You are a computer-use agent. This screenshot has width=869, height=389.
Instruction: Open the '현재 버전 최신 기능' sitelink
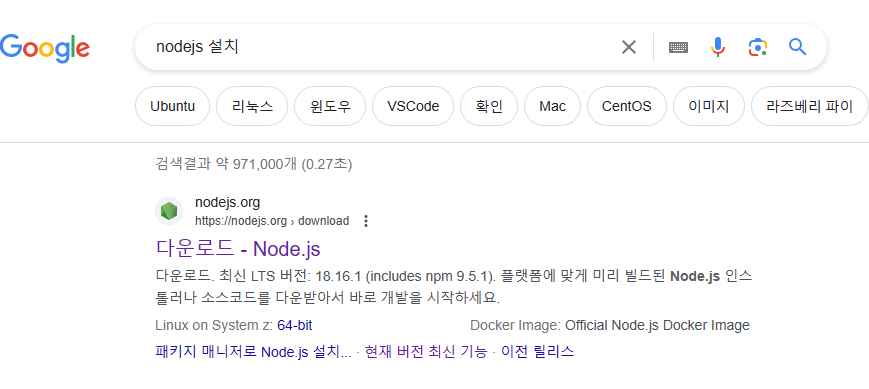[x=426, y=352]
